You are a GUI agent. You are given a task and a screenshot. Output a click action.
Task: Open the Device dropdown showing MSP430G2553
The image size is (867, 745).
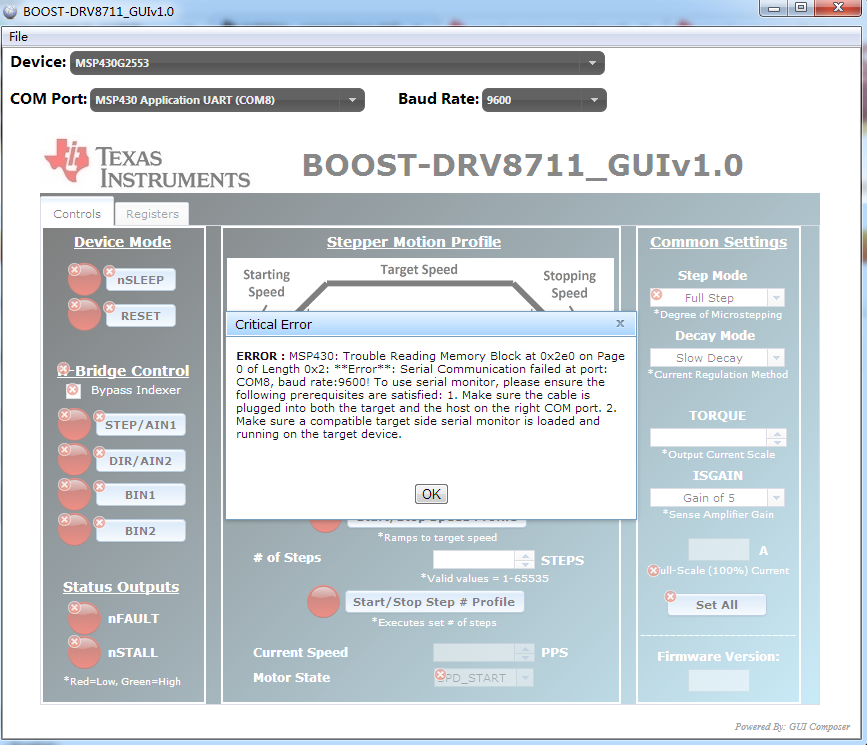pos(337,63)
